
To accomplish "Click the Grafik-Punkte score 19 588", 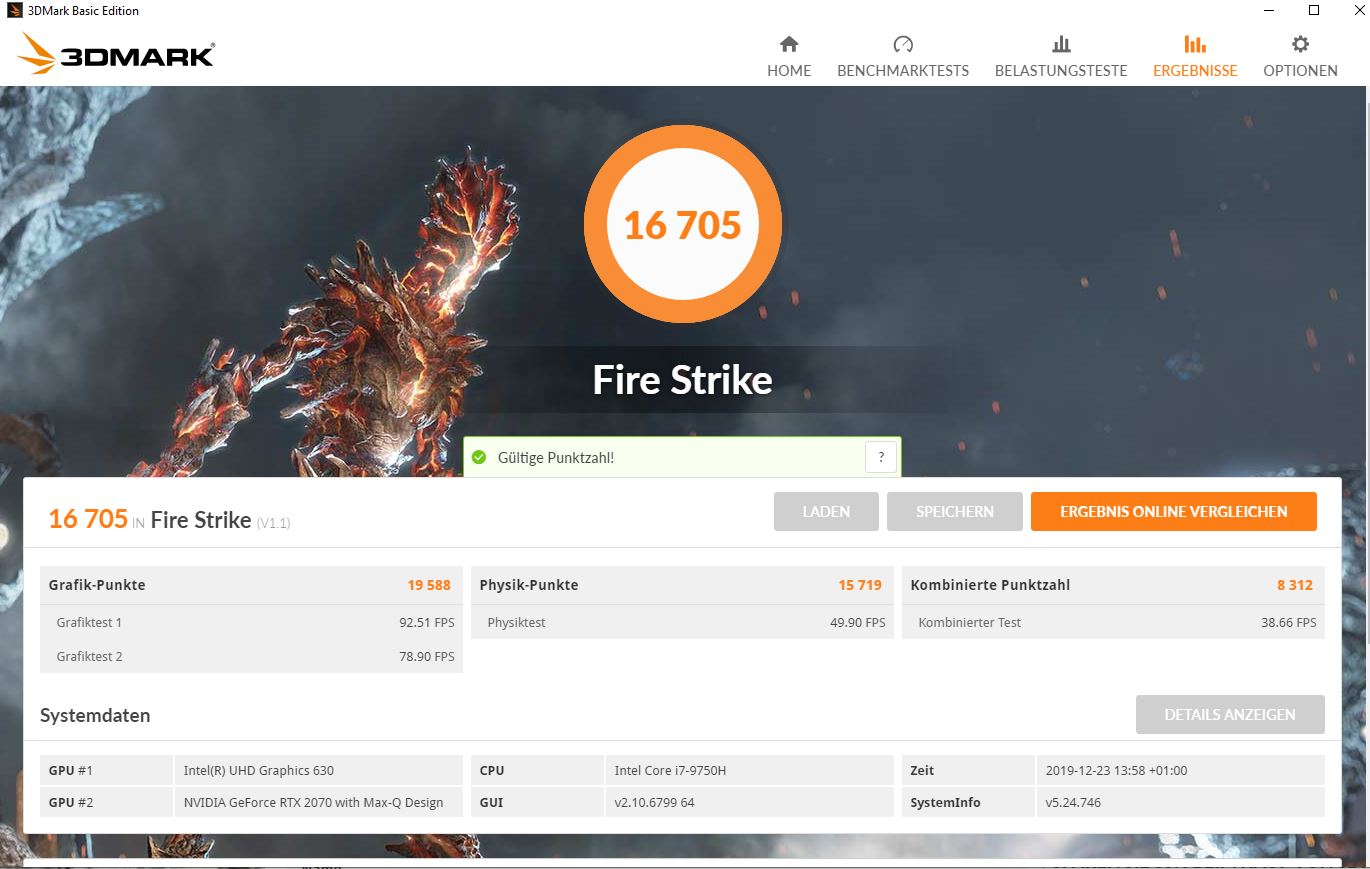I will point(429,585).
